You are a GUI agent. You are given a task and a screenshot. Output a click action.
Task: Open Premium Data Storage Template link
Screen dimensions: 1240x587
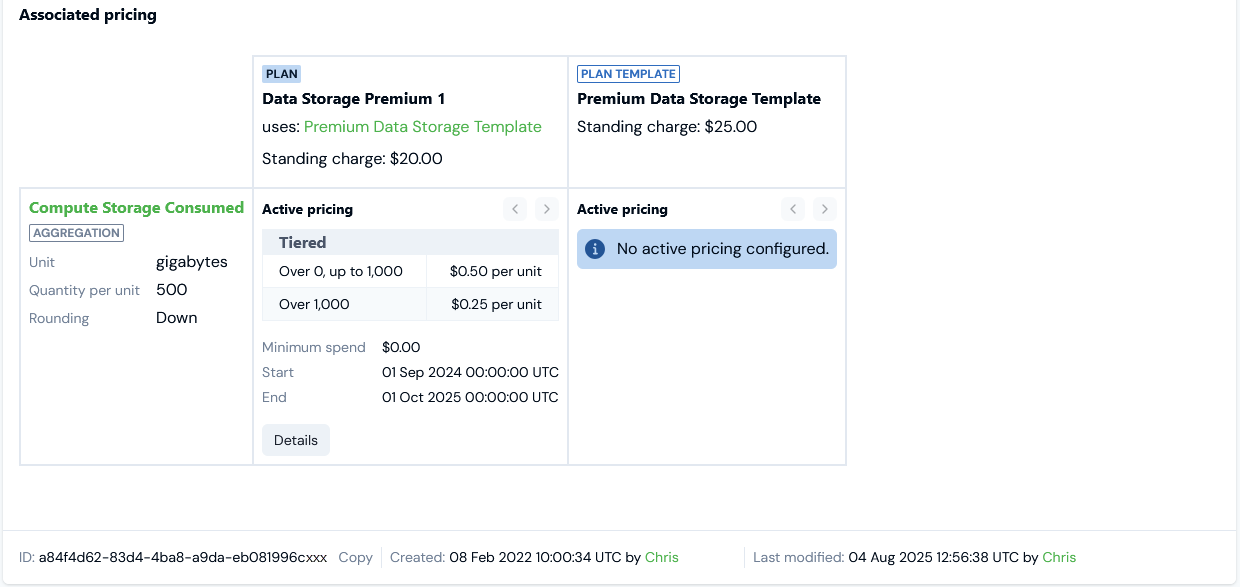[x=423, y=127]
